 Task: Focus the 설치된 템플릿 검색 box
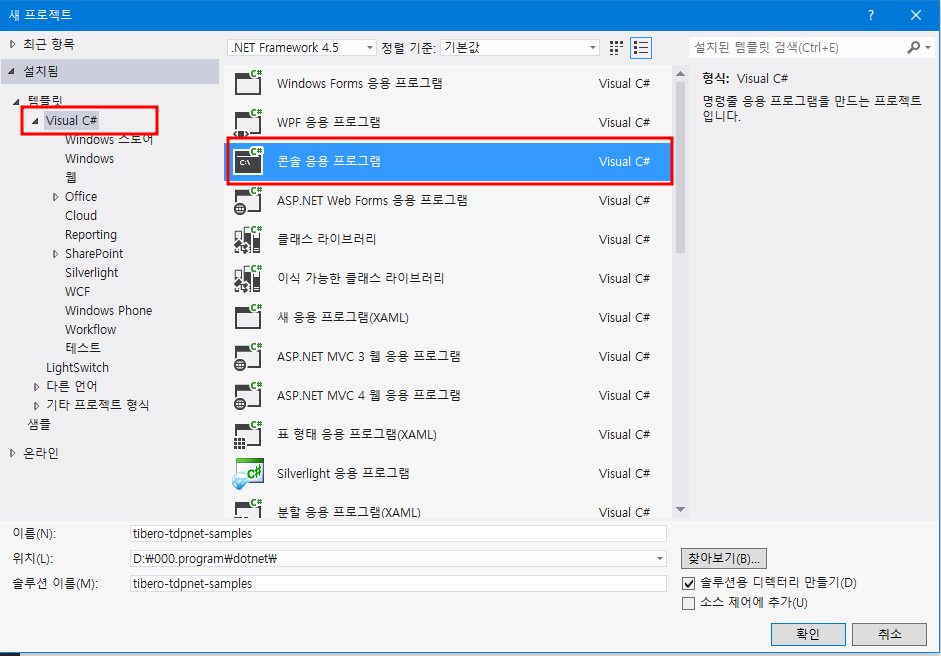coord(798,47)
